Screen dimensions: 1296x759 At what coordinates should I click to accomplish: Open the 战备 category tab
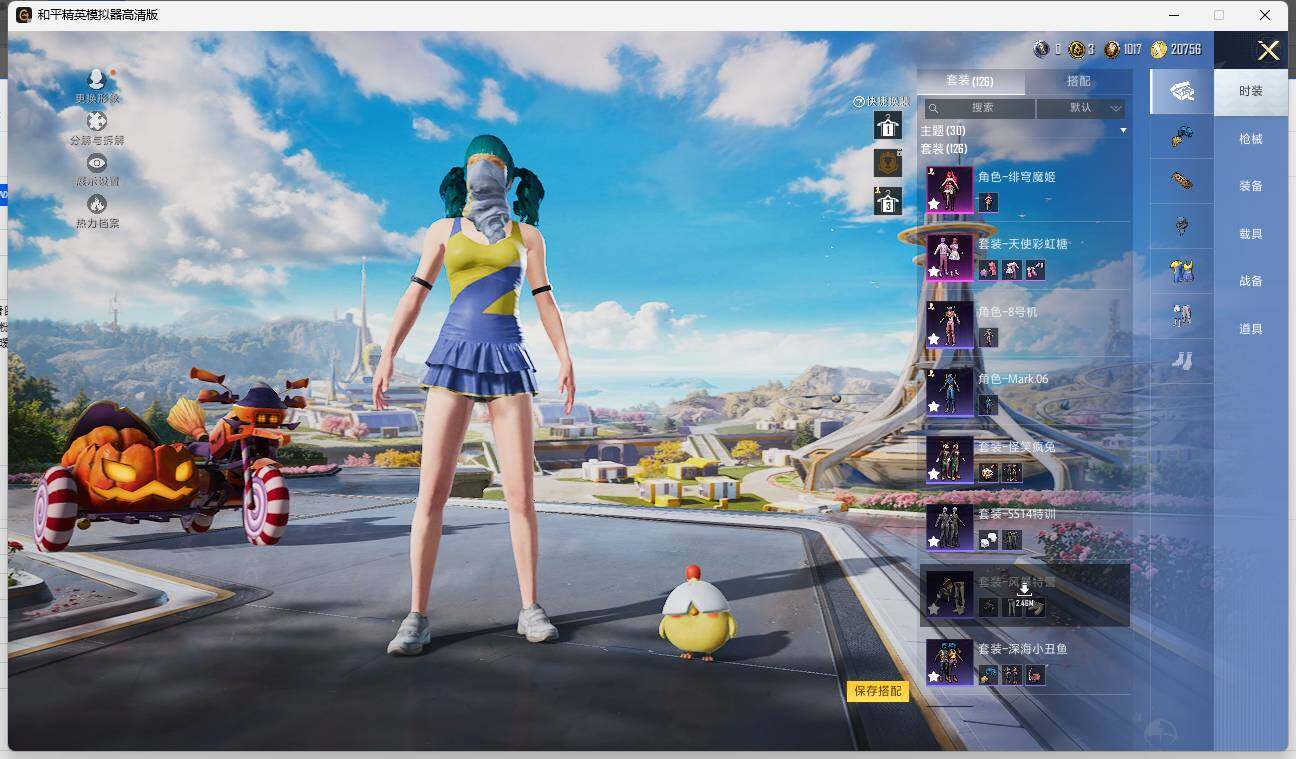tap(1250, 281)
